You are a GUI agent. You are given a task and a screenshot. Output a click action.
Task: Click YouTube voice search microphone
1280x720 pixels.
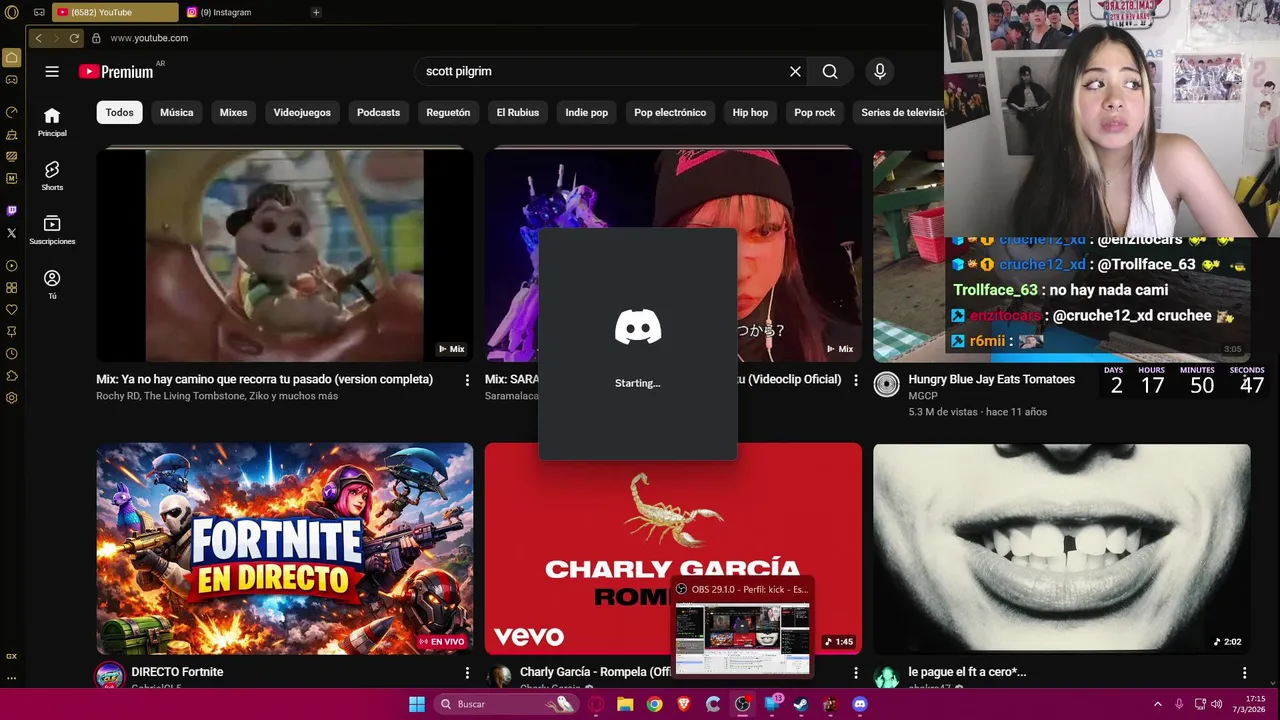[880, 71]
